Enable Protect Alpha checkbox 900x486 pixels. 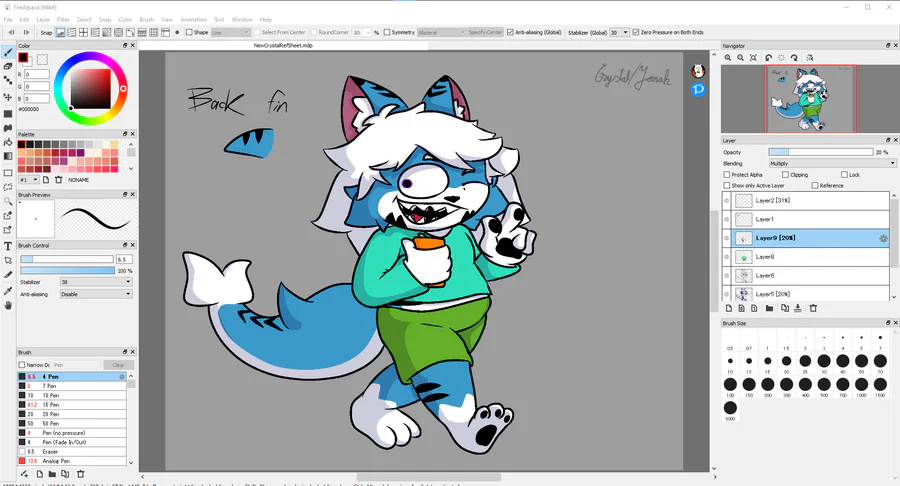coord(727,174)
